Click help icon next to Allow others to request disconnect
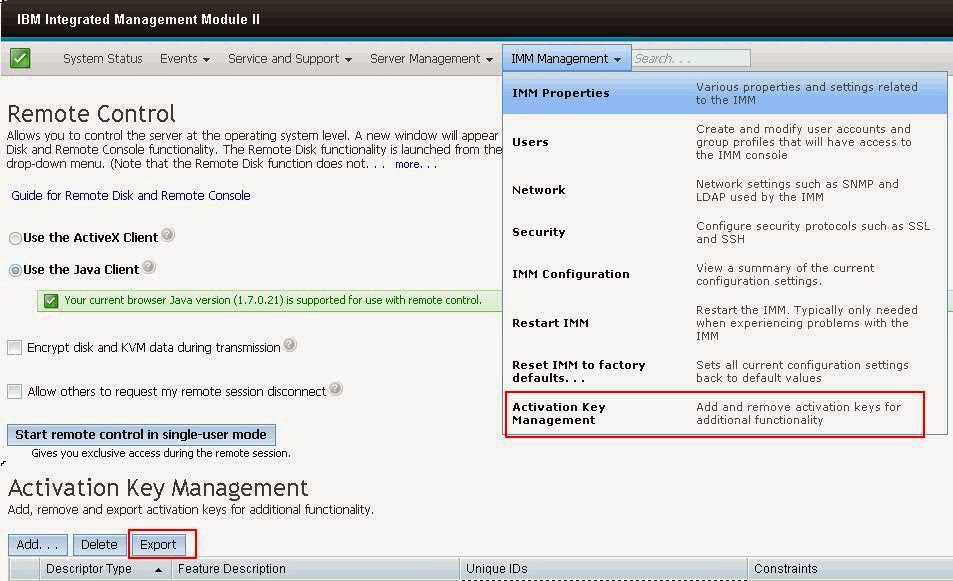The width and height of the screenshot is (953, 581). (x=335, y=388)
